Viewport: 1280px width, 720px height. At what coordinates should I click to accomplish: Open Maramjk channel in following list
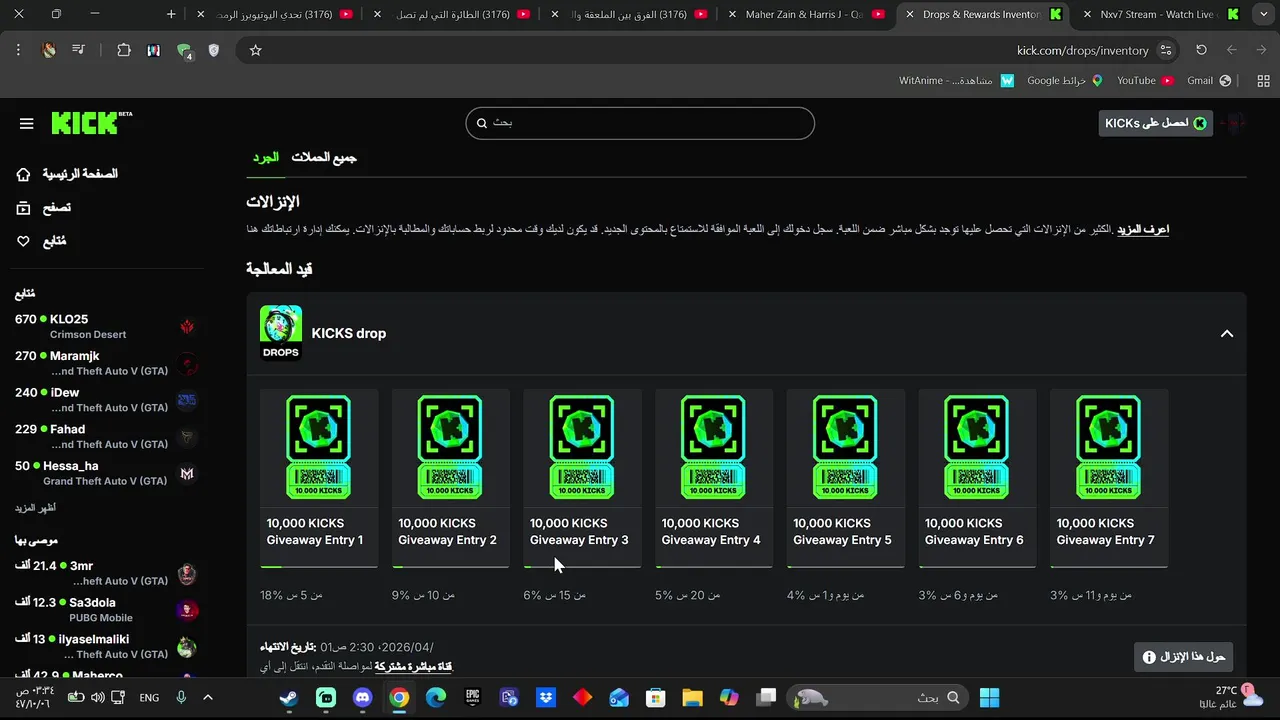point(106,363)
